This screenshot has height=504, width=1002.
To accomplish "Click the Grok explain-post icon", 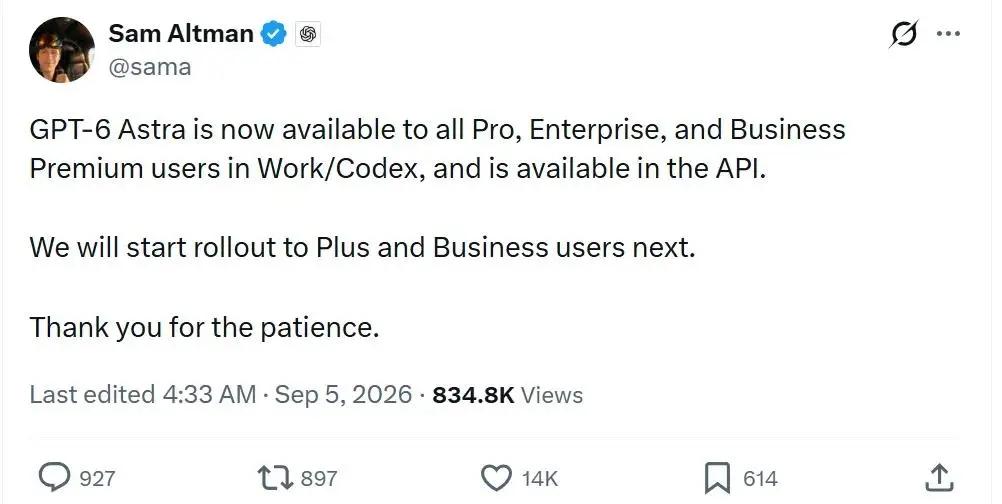I will (904, 34).
